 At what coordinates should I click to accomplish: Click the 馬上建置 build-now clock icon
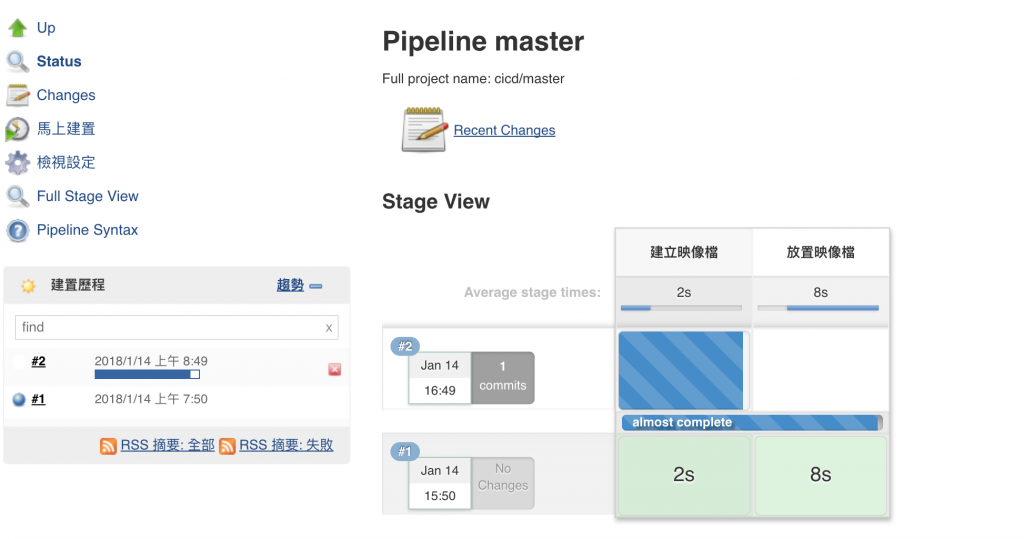[x=17, y=129]
